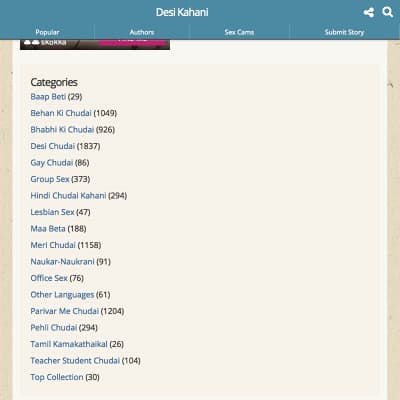400x400 pixels.
Task: Open the Hindi Chudai Kahani category
Action: (x=68, y=196)
